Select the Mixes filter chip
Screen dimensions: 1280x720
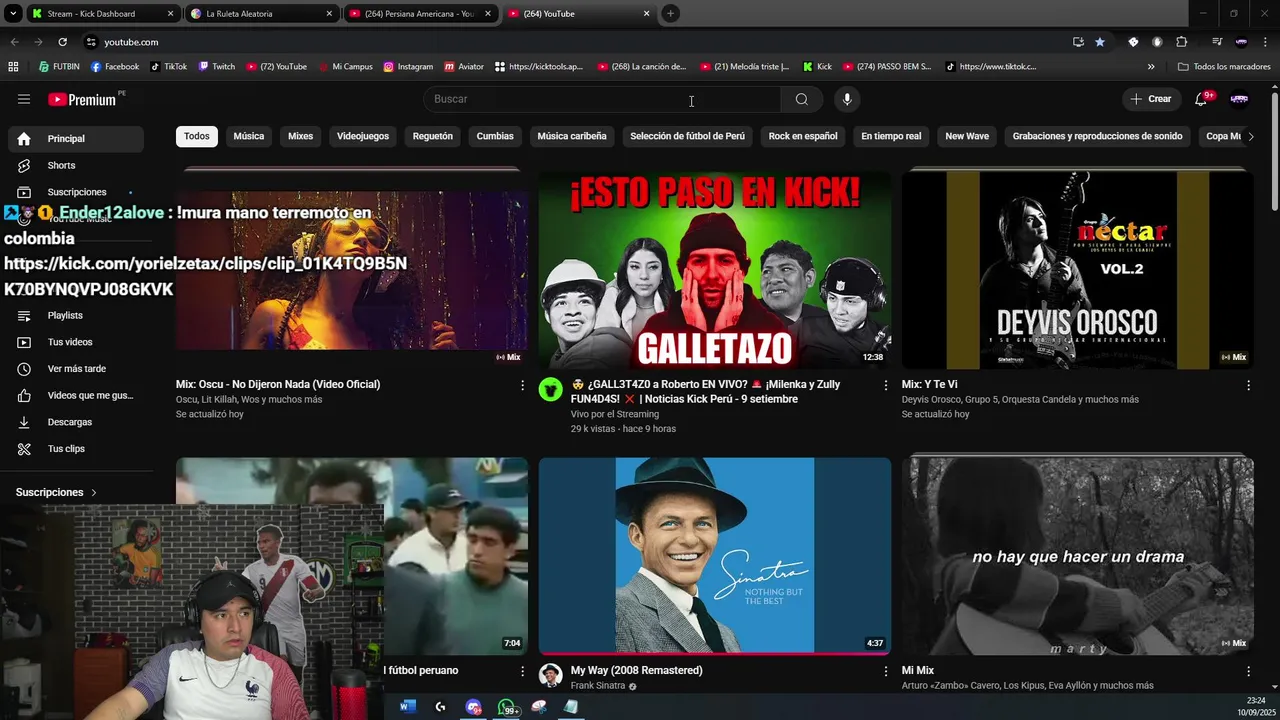[x=300, y=136]
